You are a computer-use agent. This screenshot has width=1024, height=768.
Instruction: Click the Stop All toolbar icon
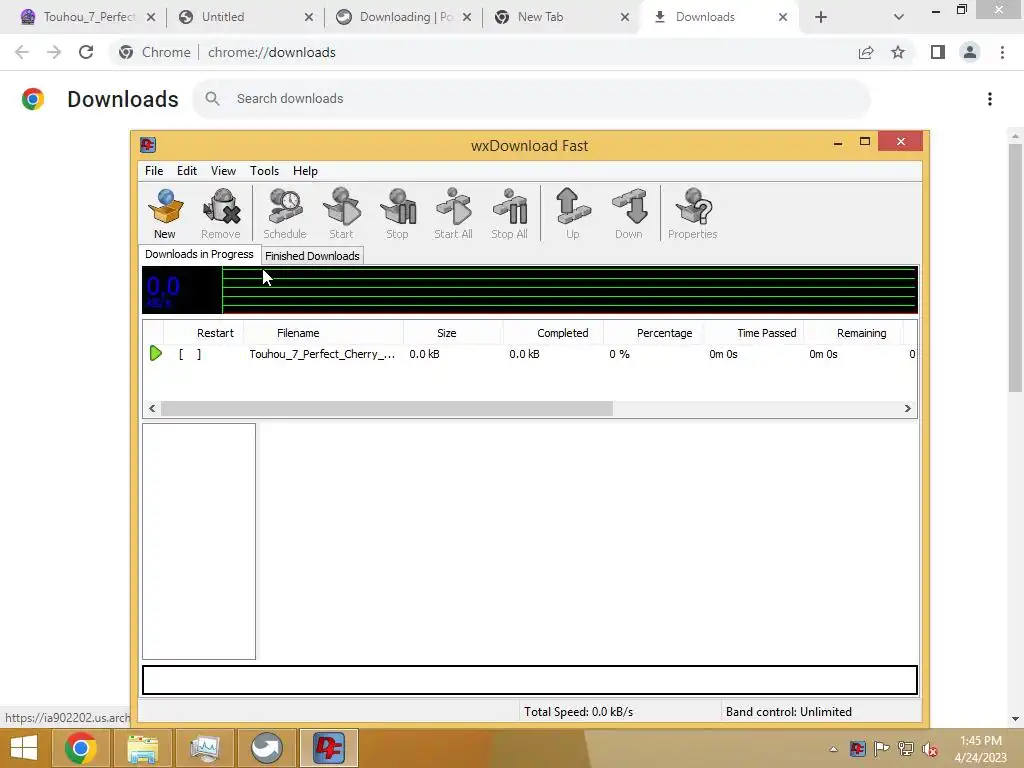tap(509, 213)
